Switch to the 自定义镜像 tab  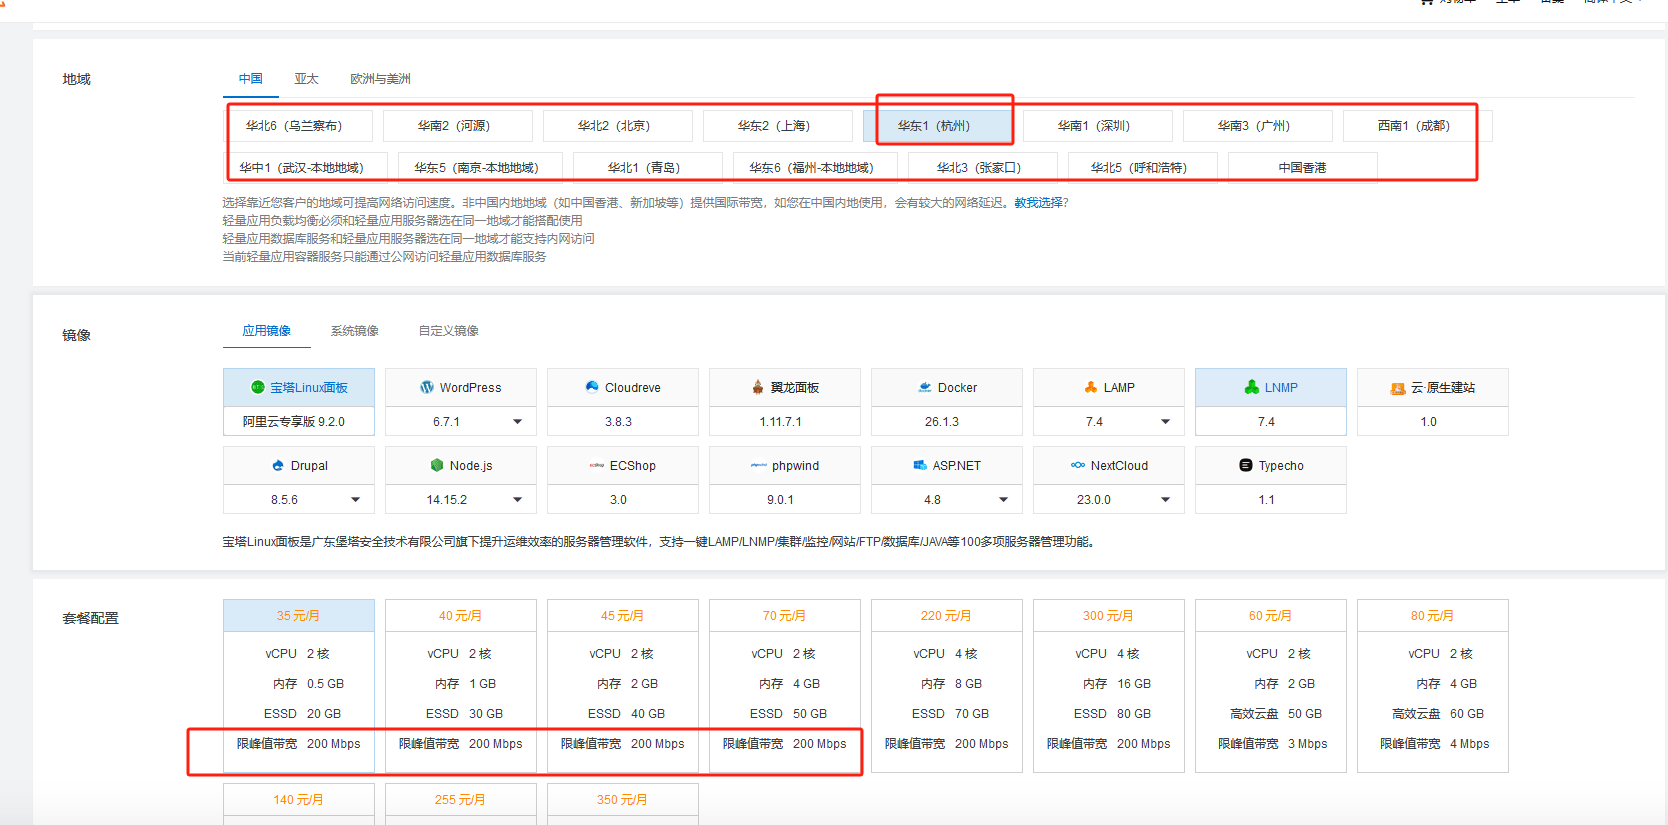point(449,331)
